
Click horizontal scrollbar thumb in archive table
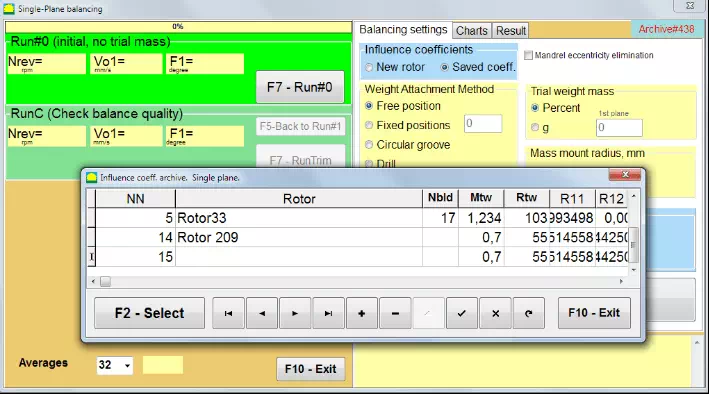point(105,281)
